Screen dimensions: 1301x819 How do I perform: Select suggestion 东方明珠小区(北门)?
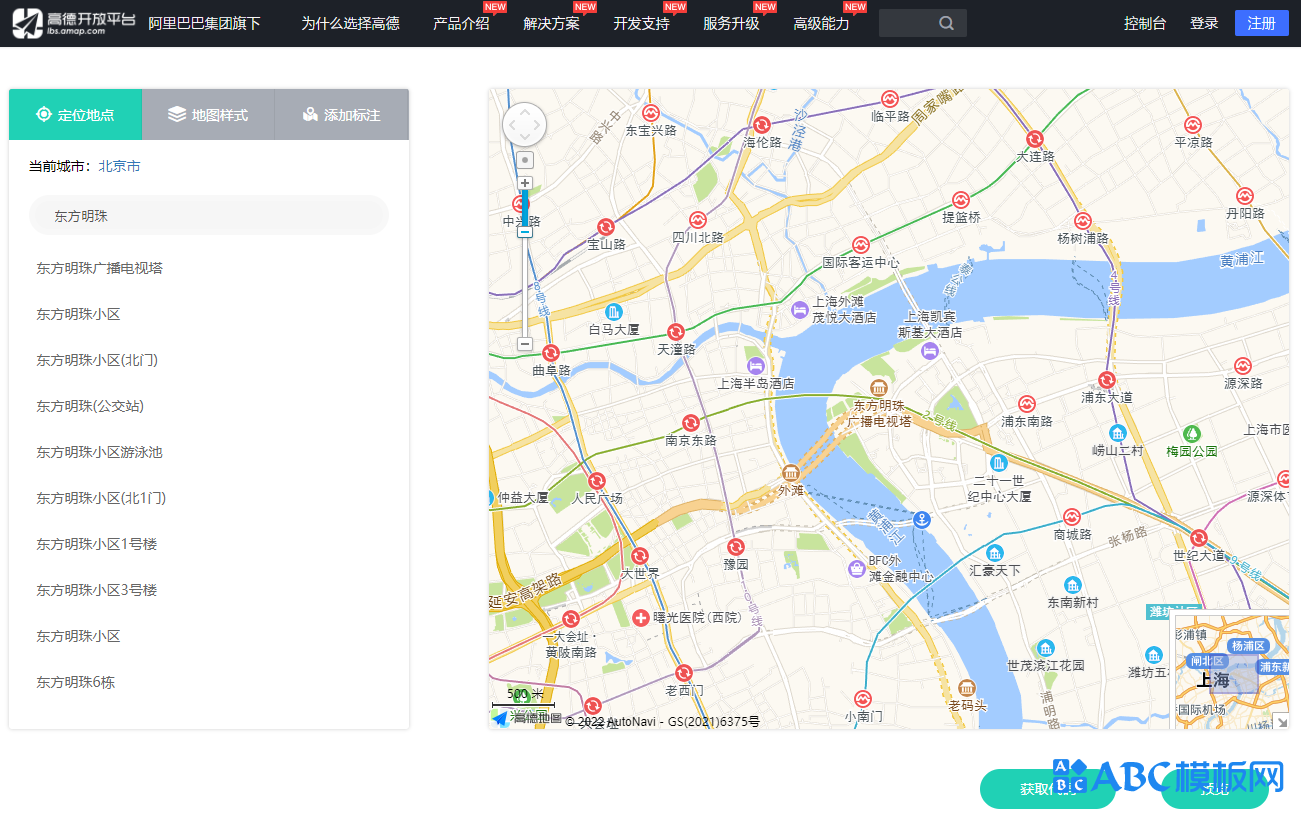(97, 360)
